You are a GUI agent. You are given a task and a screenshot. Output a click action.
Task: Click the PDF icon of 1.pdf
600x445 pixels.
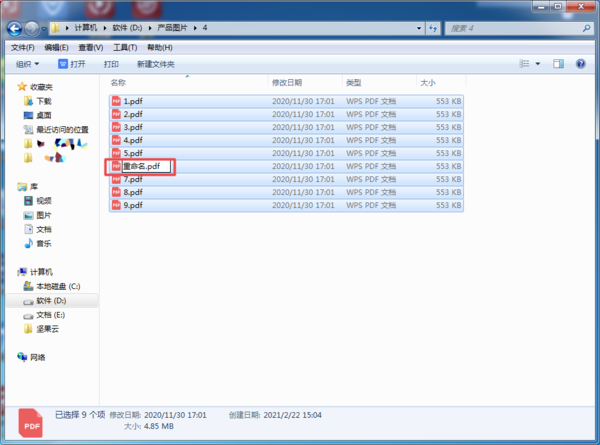click(x=116, y=101)
